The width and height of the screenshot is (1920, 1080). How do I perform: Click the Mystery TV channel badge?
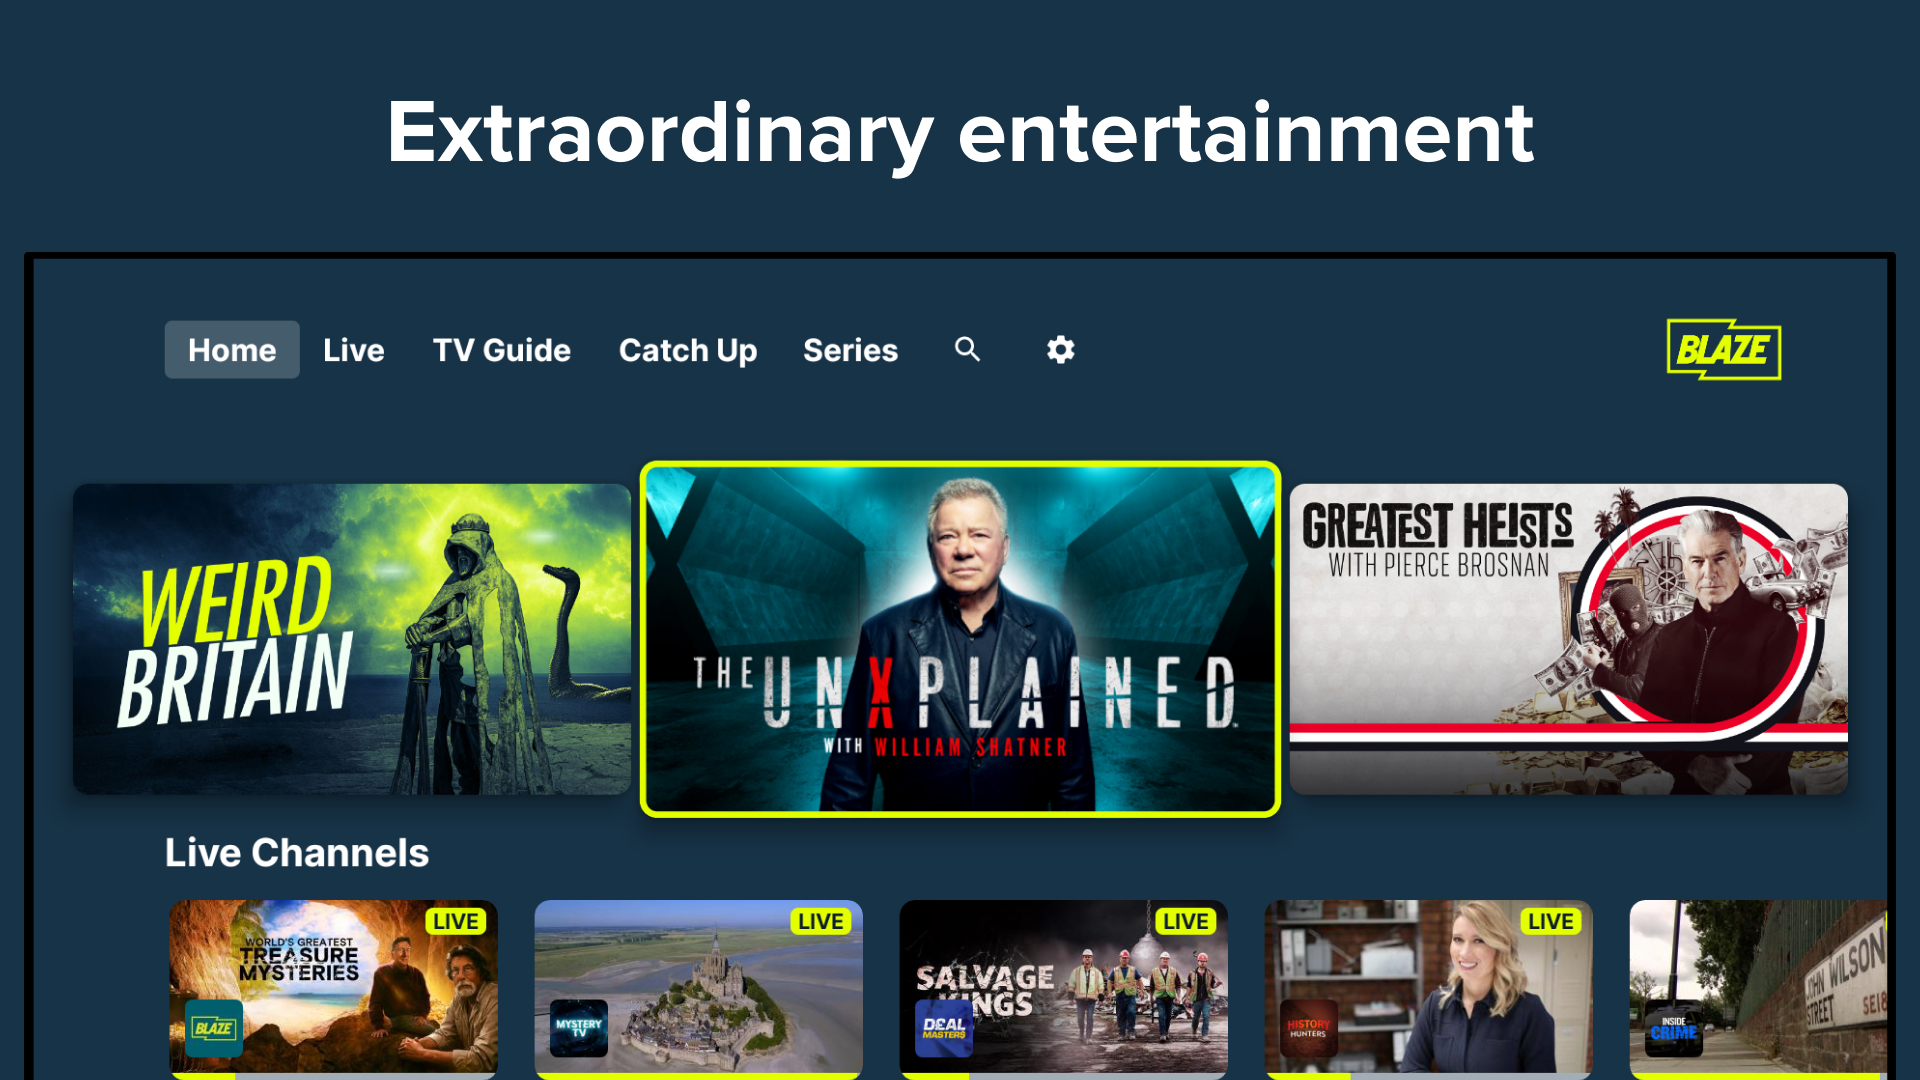point(579,1028)
